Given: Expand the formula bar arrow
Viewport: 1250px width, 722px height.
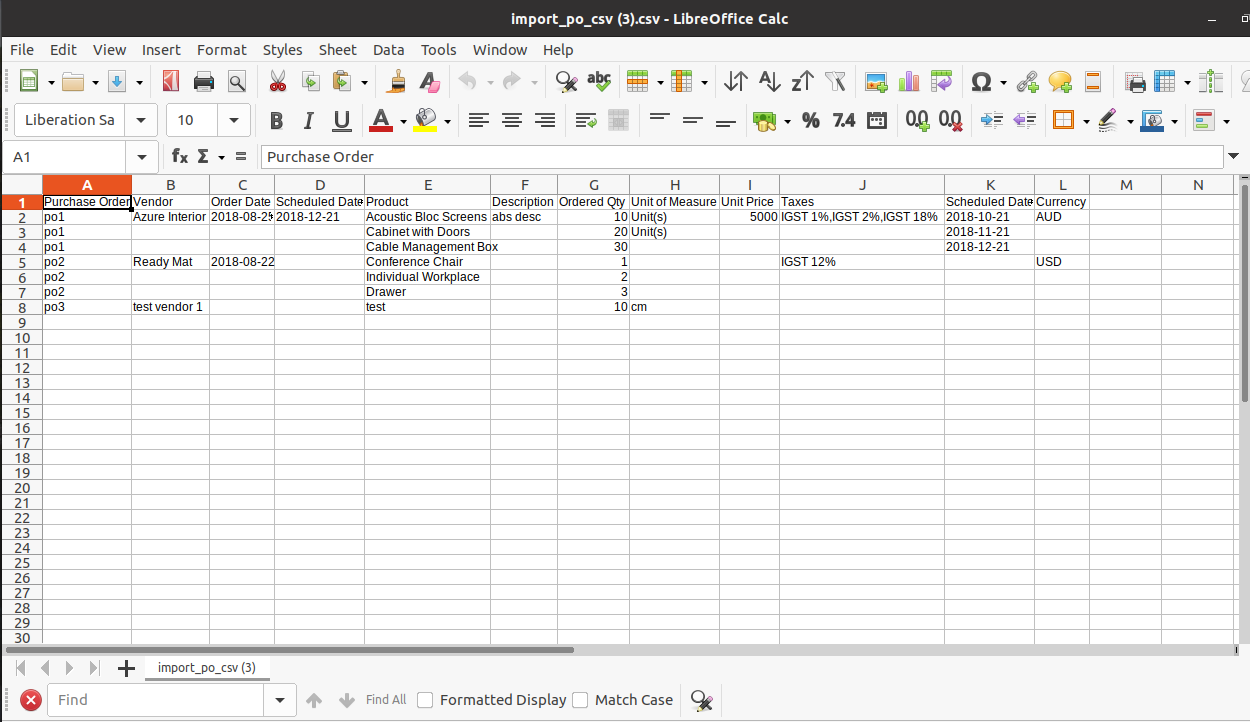Looking at the screenshot, I should click(x=1234, y=156).
